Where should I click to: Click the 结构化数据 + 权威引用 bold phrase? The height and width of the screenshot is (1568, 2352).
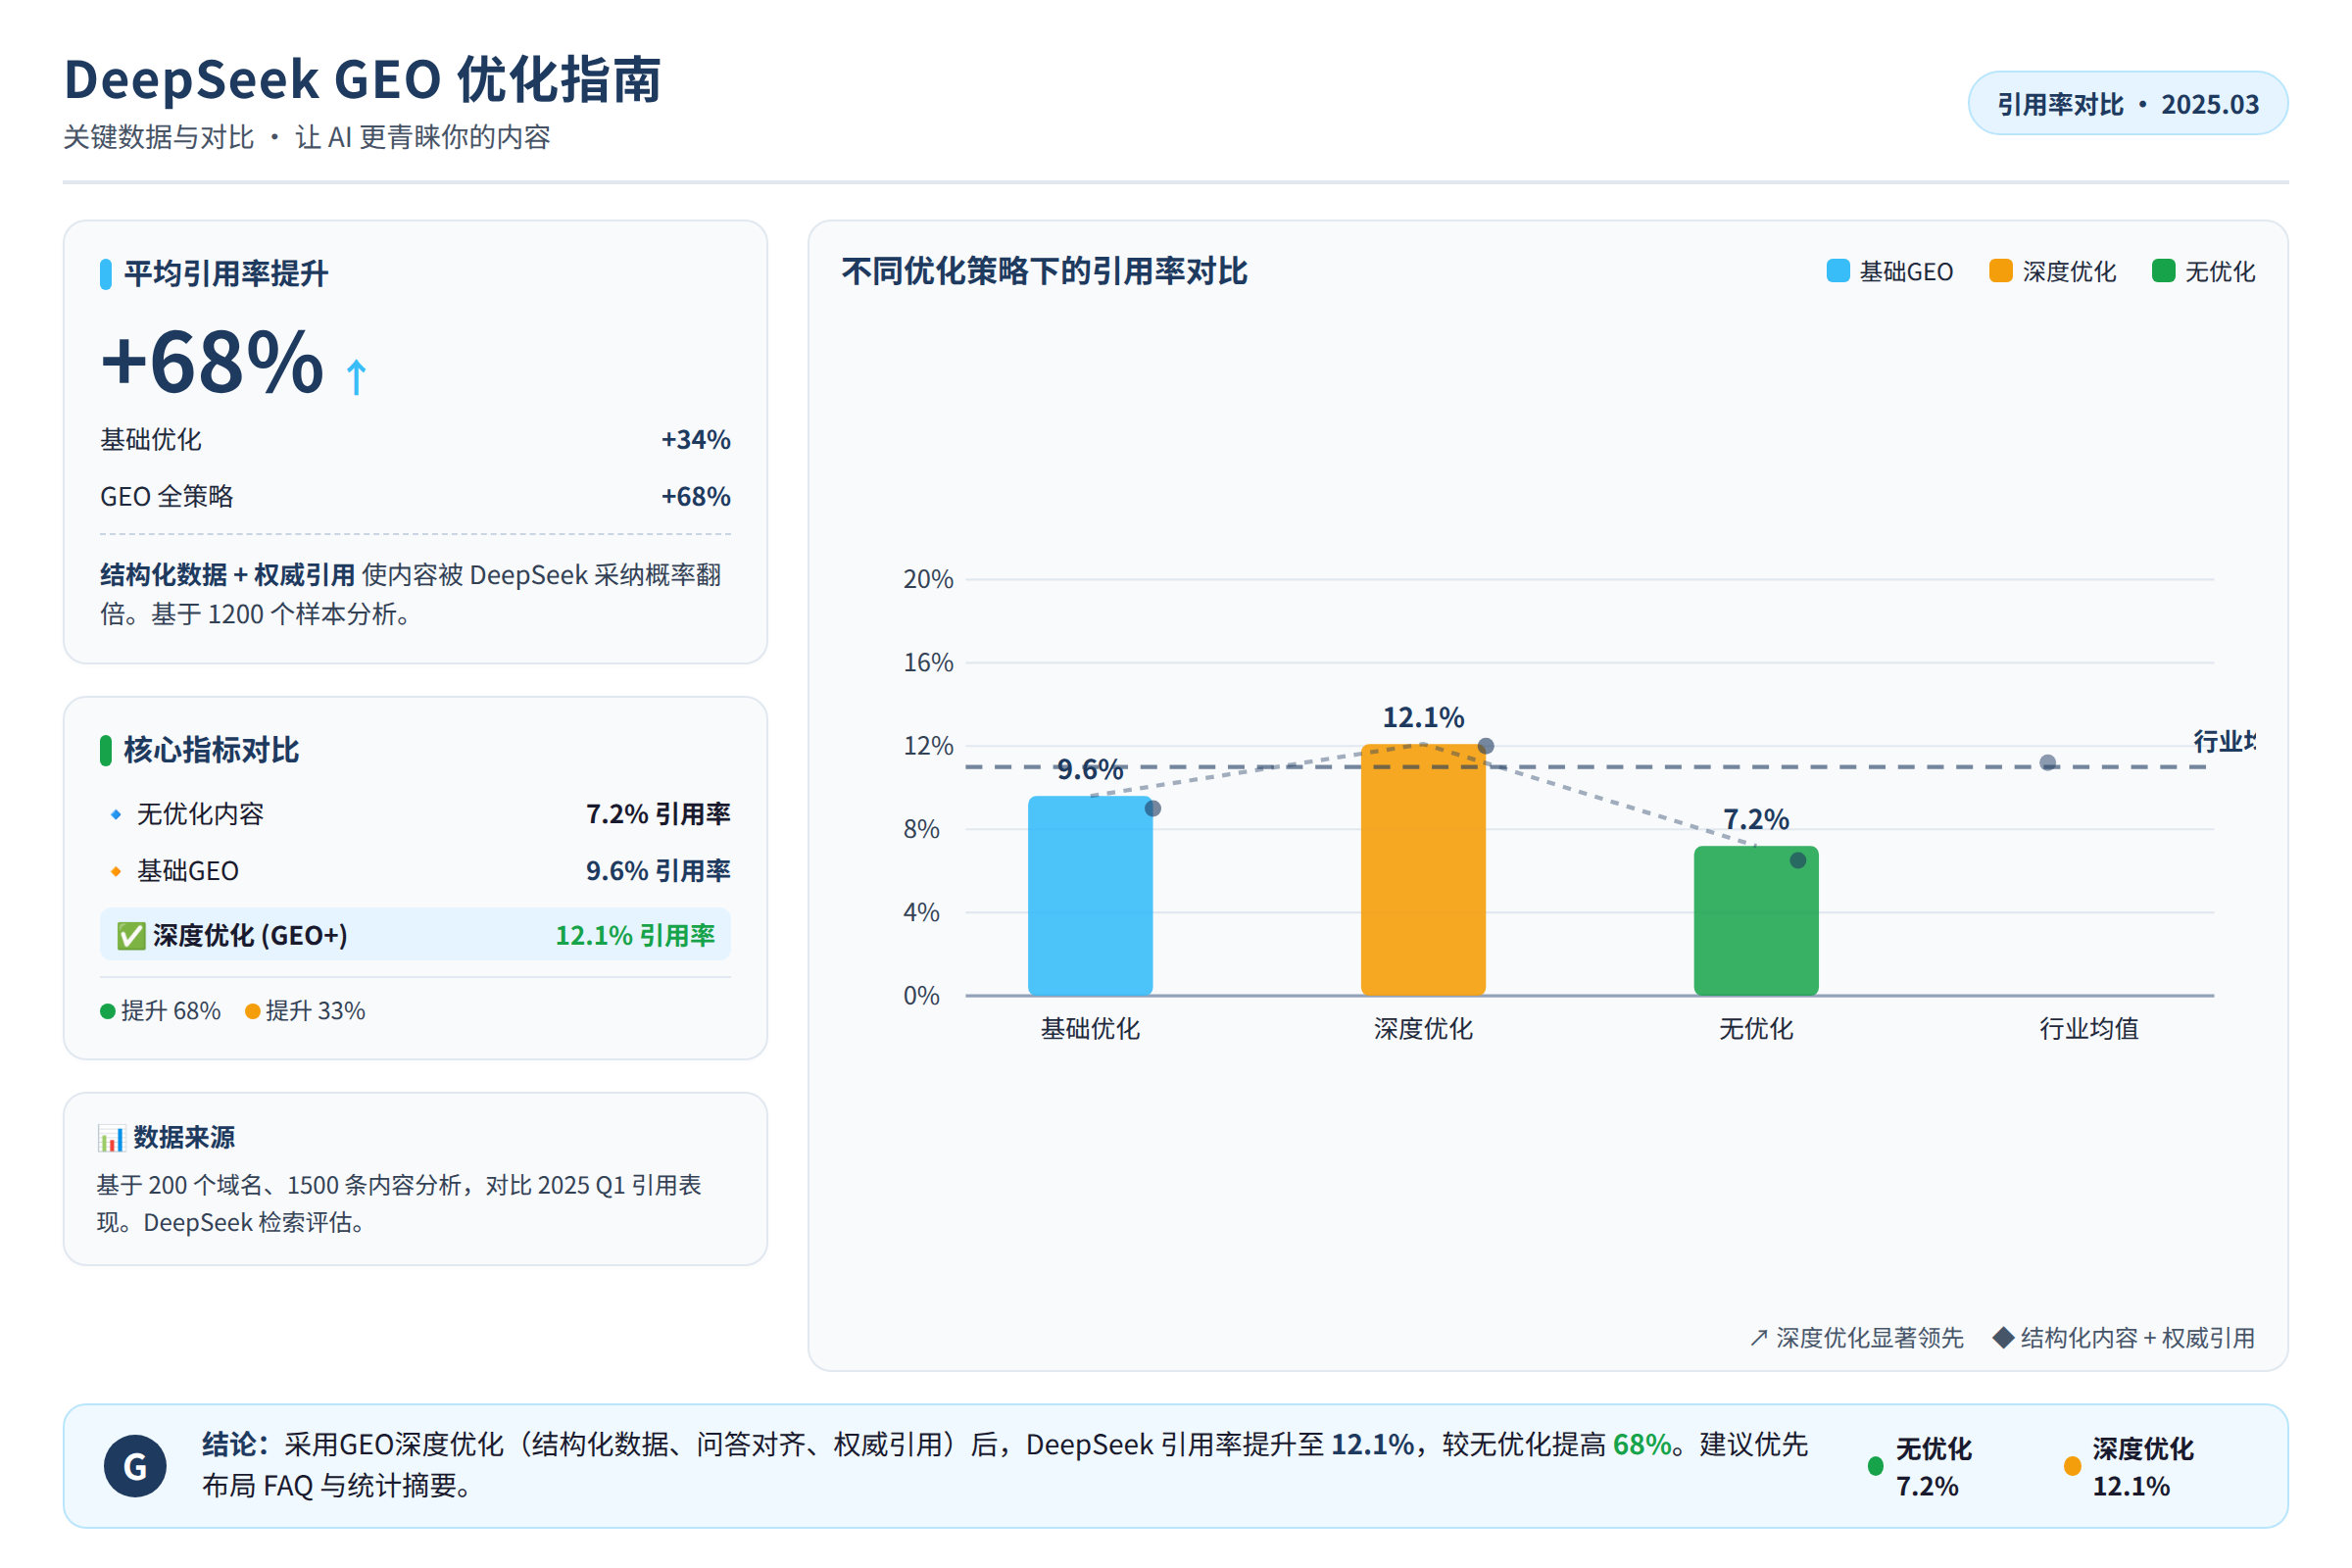(x=228, y=575)
